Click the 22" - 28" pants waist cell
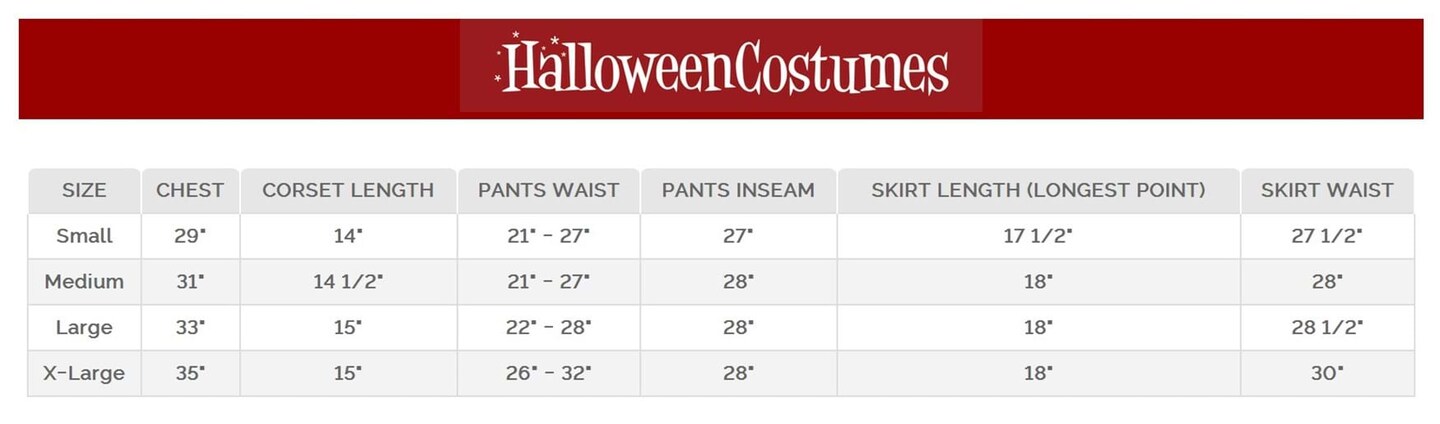 tap(548, 328)
